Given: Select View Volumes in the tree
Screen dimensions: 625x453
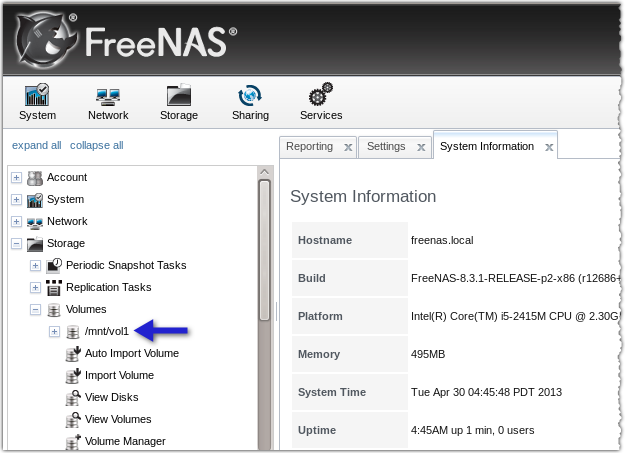Looking at the screenshot, I should [118, 419].
